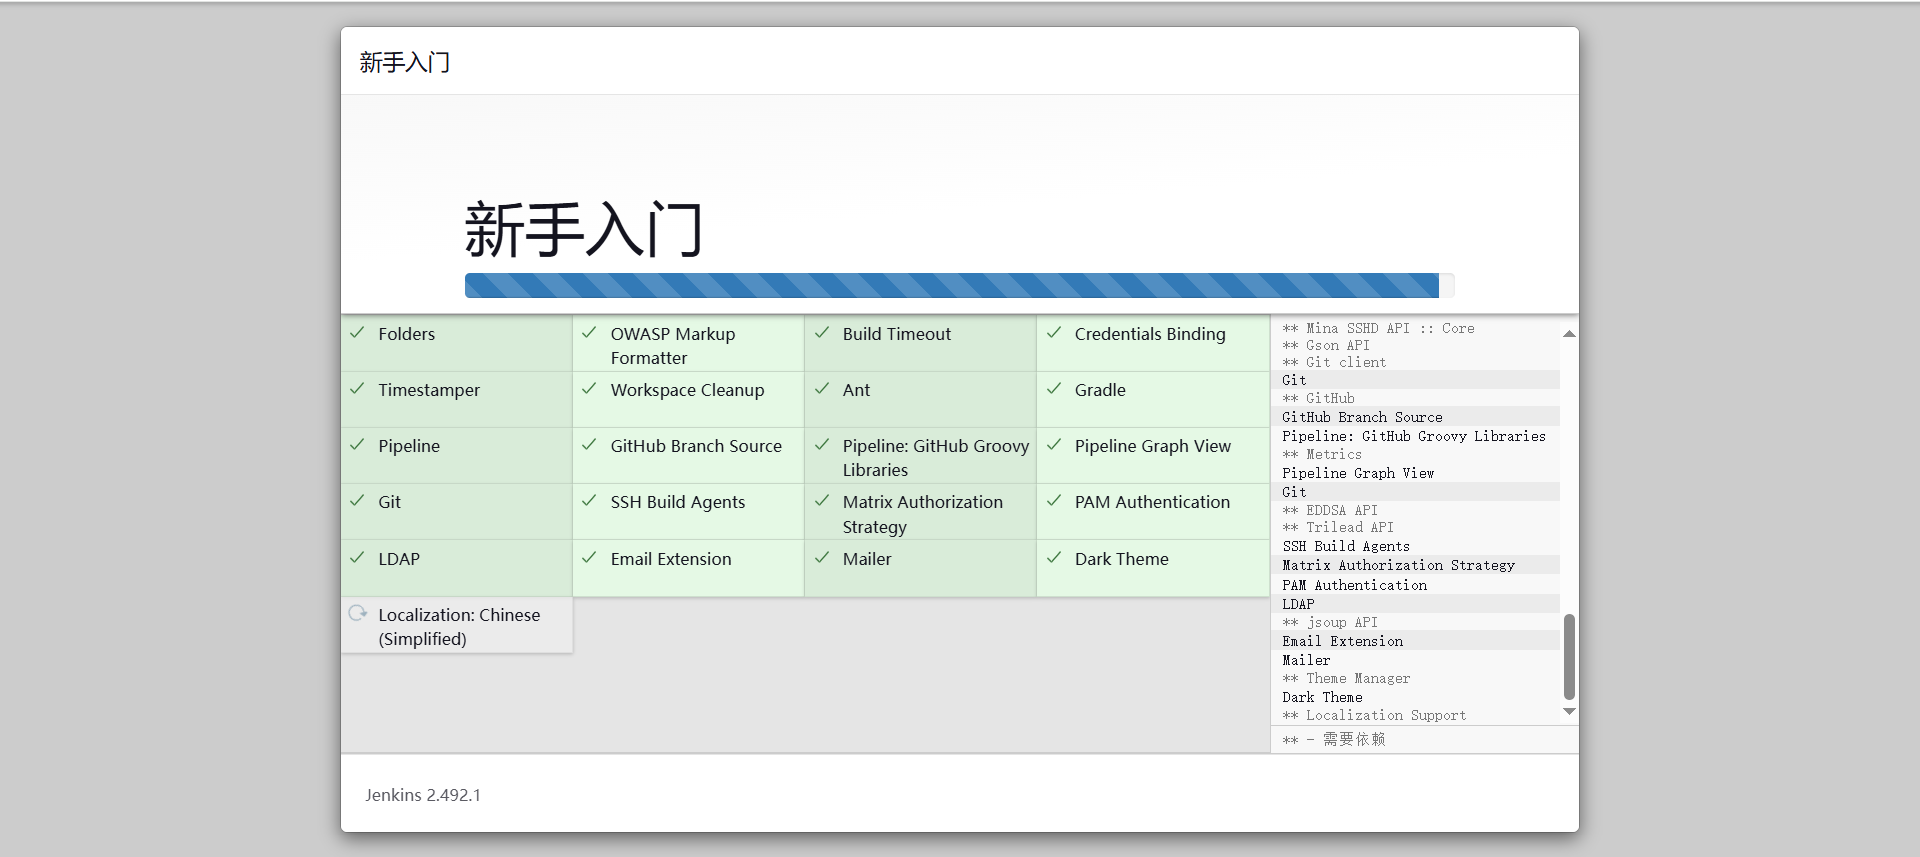Screen dimensions: 1920x857
Task: Click log line Matrix Authorization Strategy
Action: [1399, 565]
